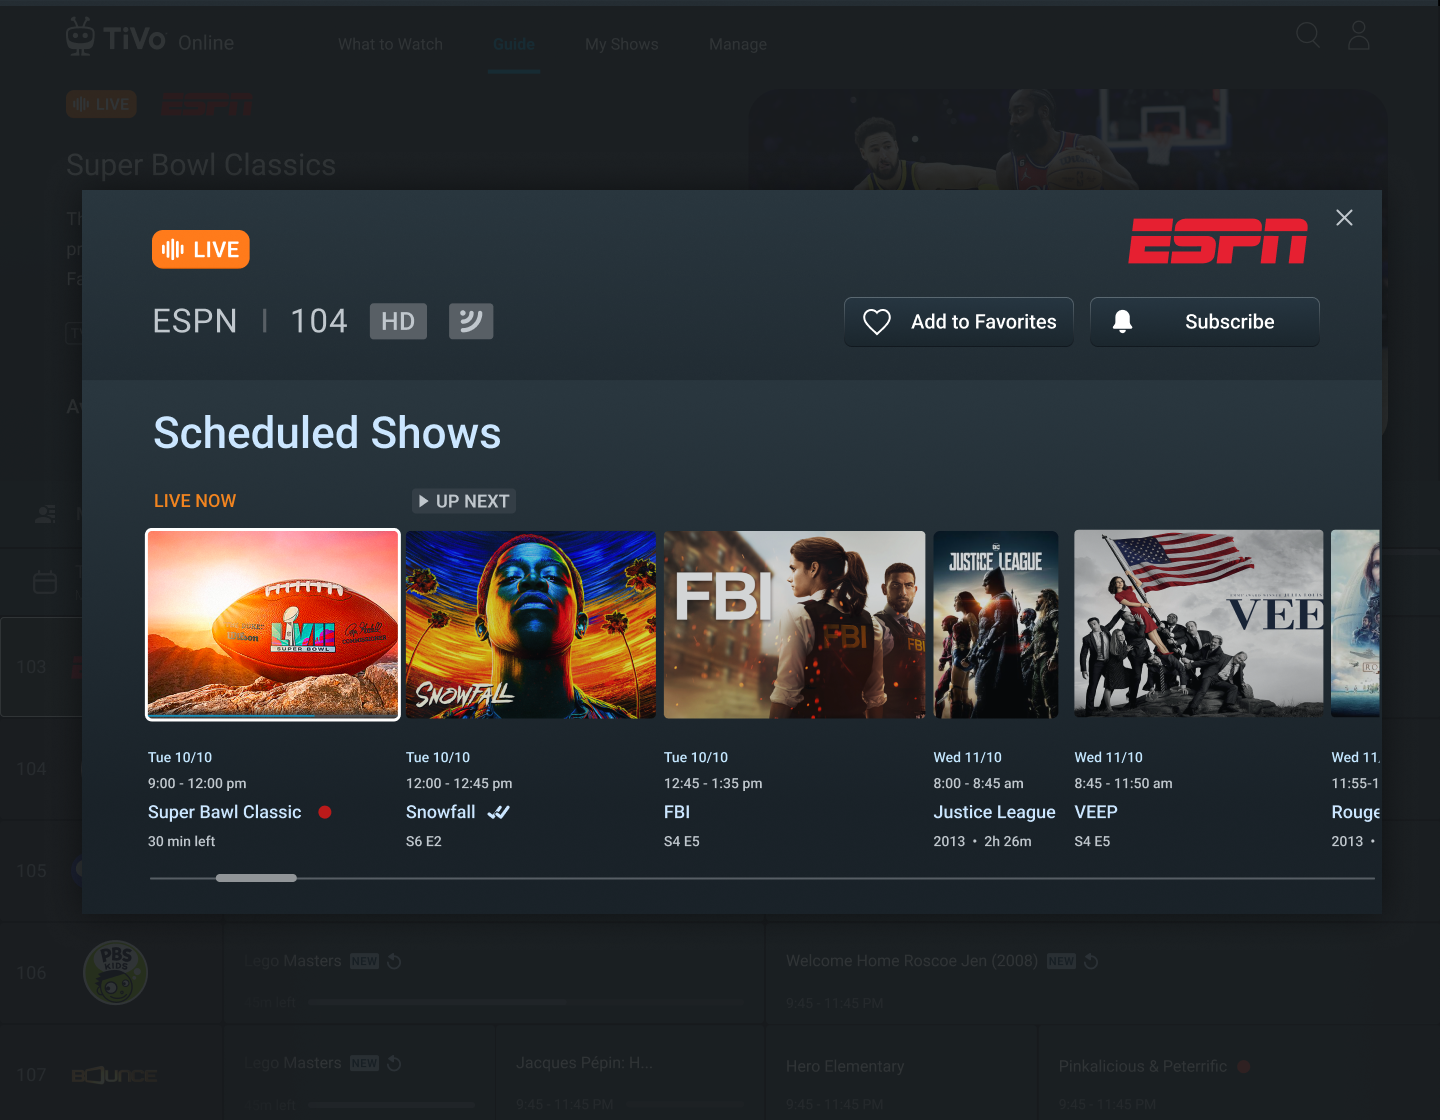Click channel number 107 in guide
The image size is (1440, 1120).
[31, 1075]
